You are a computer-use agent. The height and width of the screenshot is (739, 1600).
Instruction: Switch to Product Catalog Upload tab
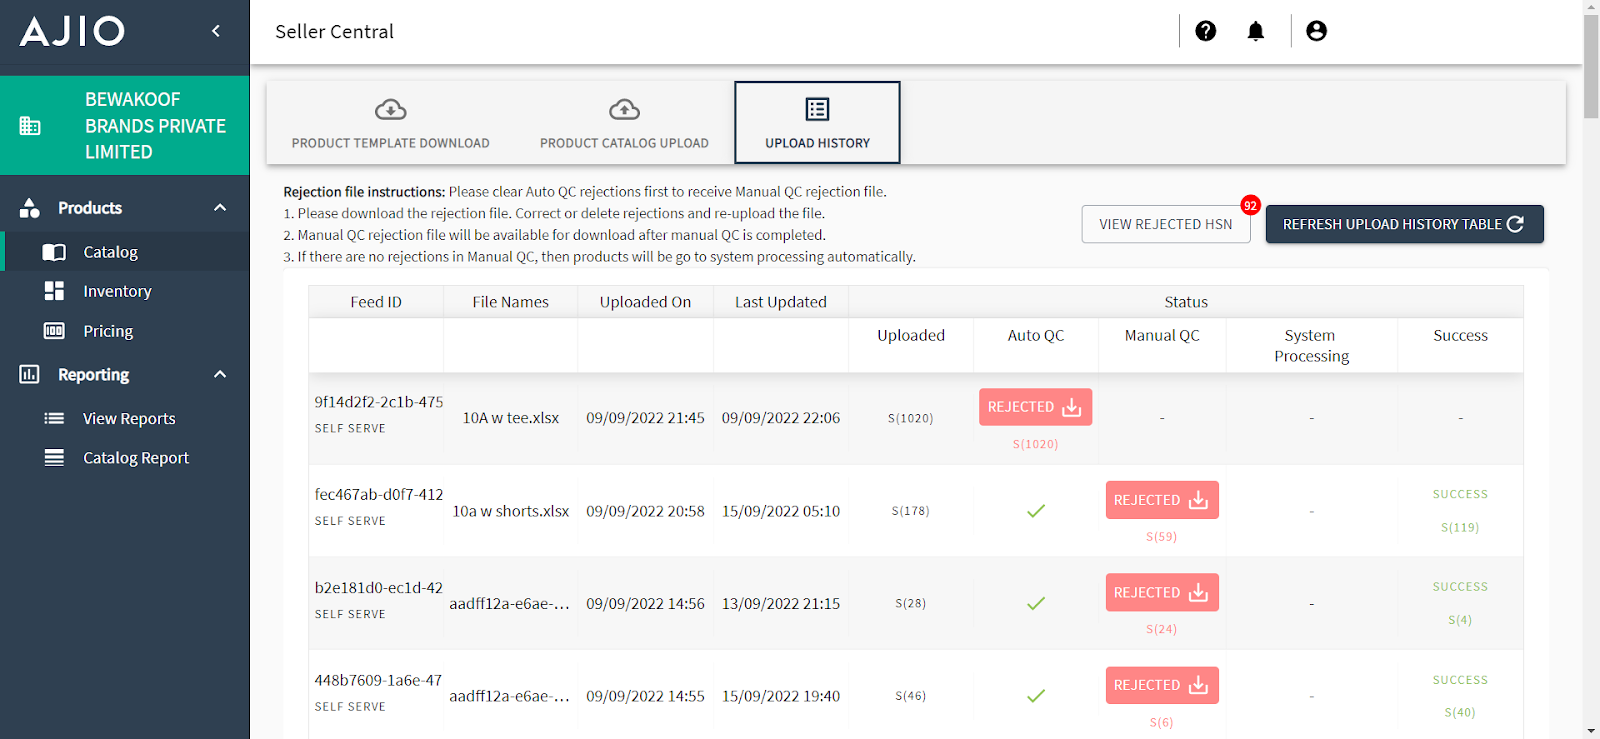(x=624, y=123)
